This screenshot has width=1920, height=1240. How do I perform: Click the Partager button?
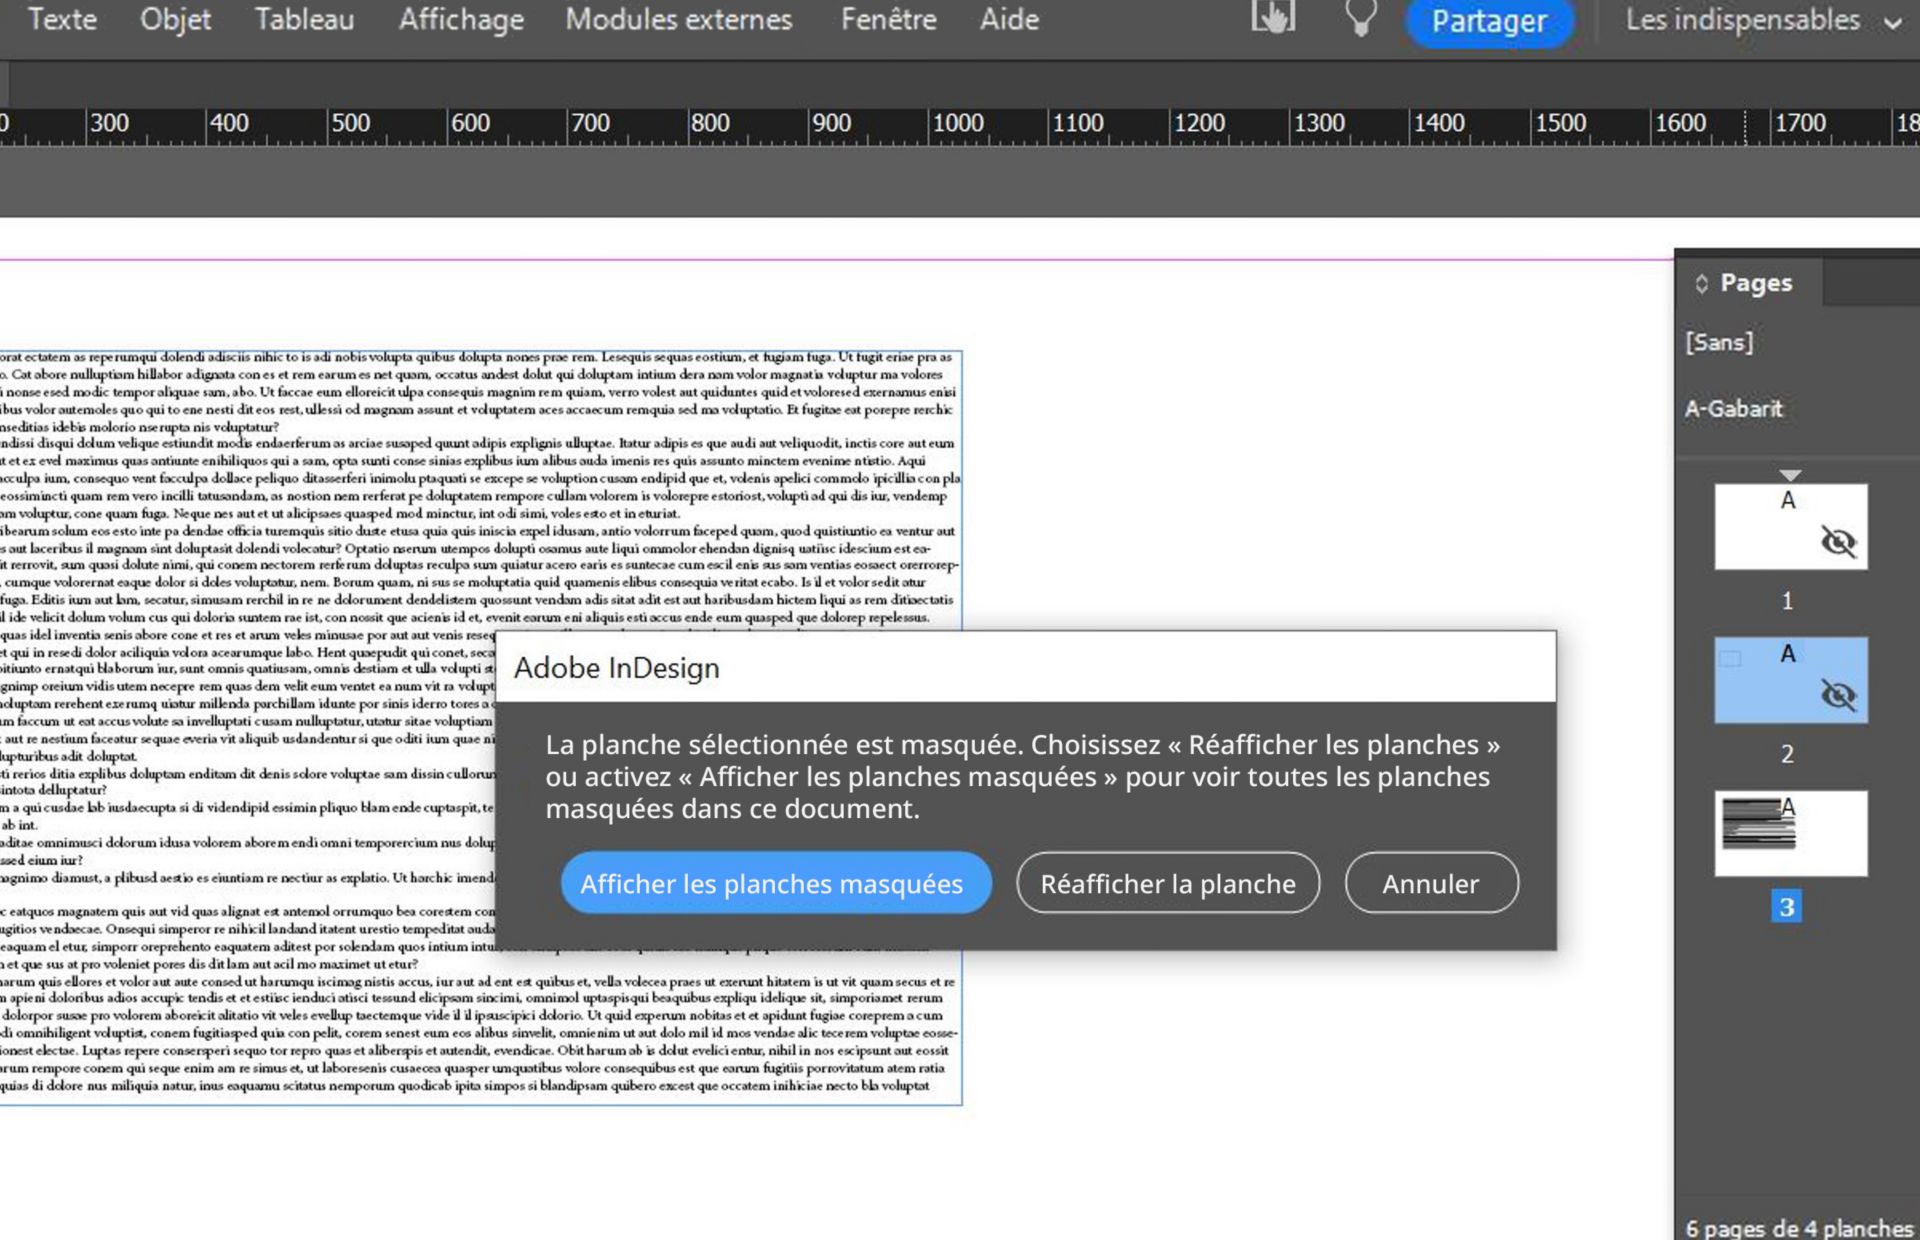pyautogui.click(x=1489, y=21)
